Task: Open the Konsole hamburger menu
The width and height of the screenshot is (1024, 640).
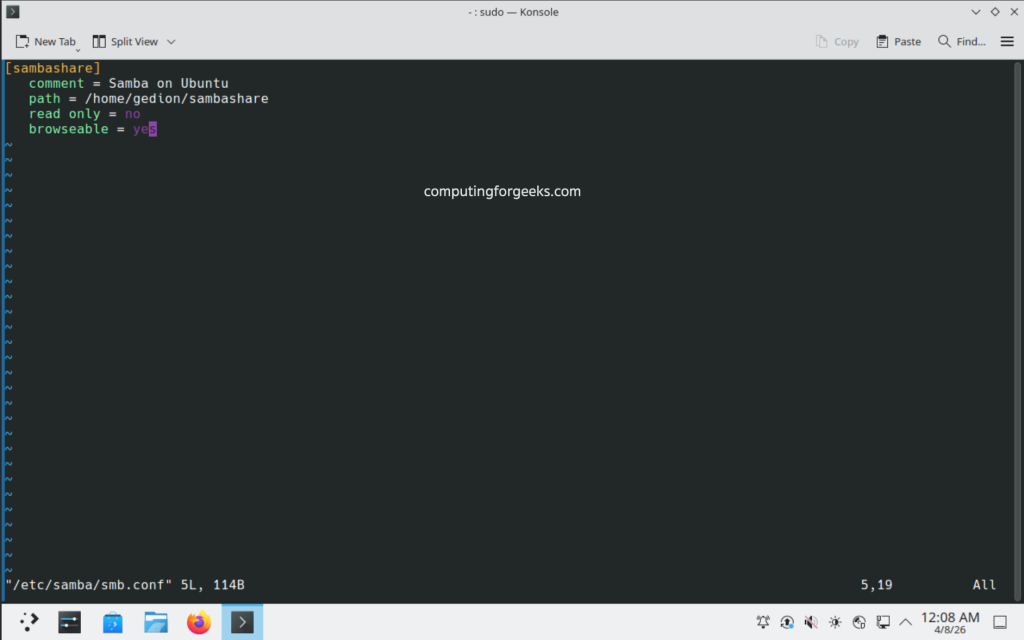Action: [x=1008, y=41]
